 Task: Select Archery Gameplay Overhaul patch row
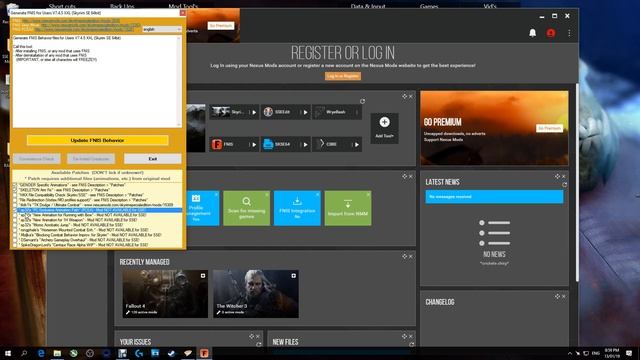pos(98,240)
